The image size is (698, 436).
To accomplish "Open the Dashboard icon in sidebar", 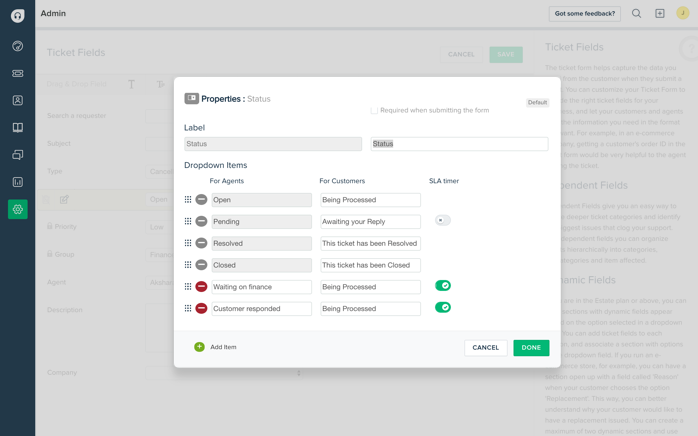I will pyautogui.click(x=17, y=46).
